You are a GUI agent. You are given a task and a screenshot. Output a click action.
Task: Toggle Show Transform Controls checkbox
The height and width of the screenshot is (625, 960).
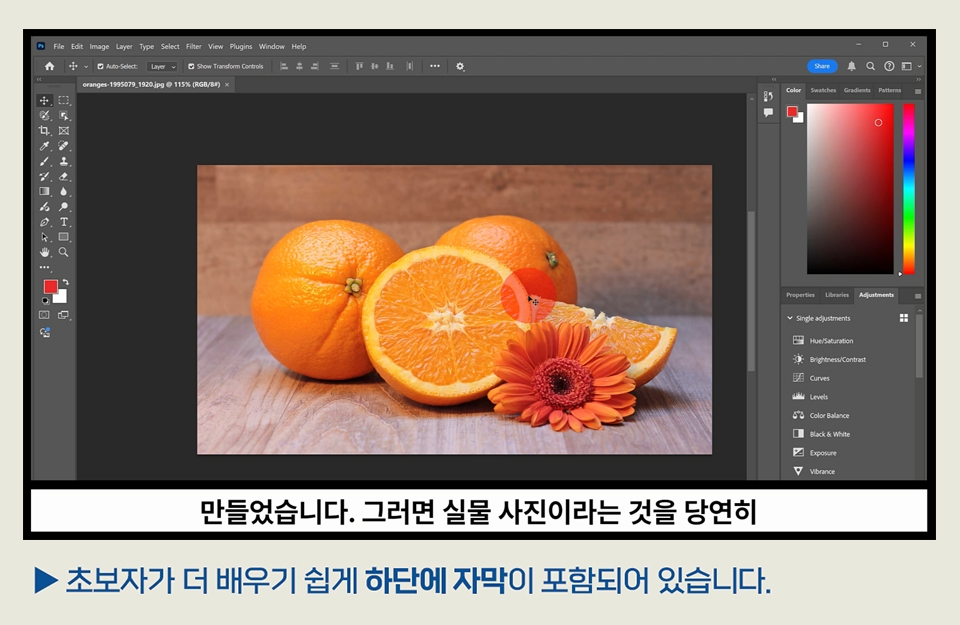pyautogui.click(x=191, y=66)
